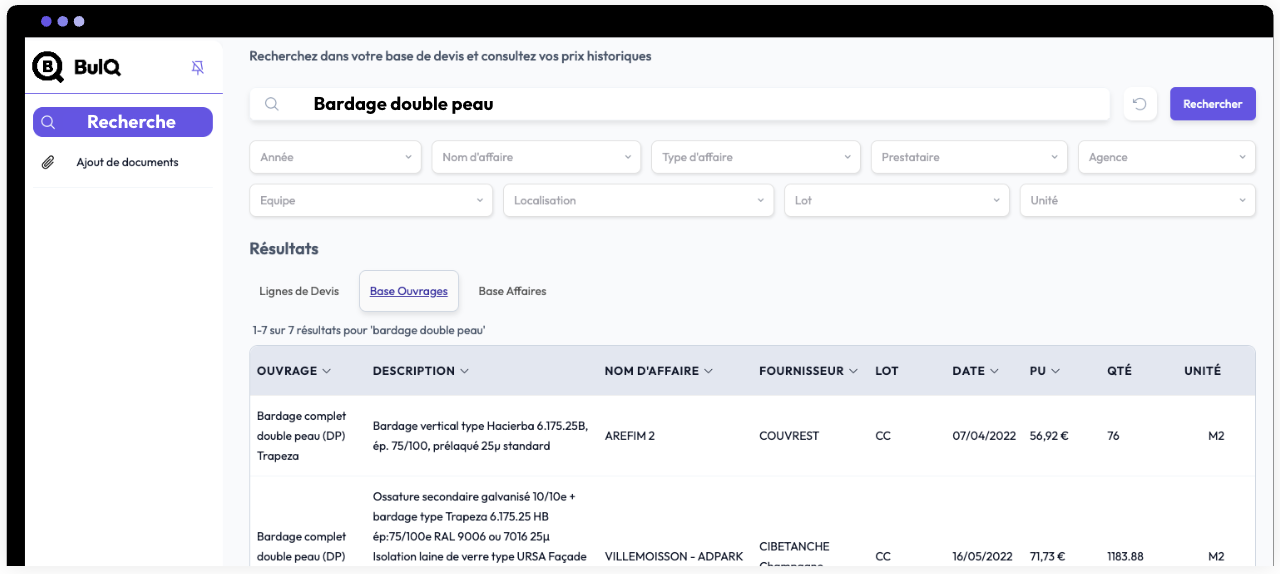Image resolution: width=1280 pixels, height=574 pixels.
Task: Open the Prestataire filter dropdown
Action: [969, 157]
